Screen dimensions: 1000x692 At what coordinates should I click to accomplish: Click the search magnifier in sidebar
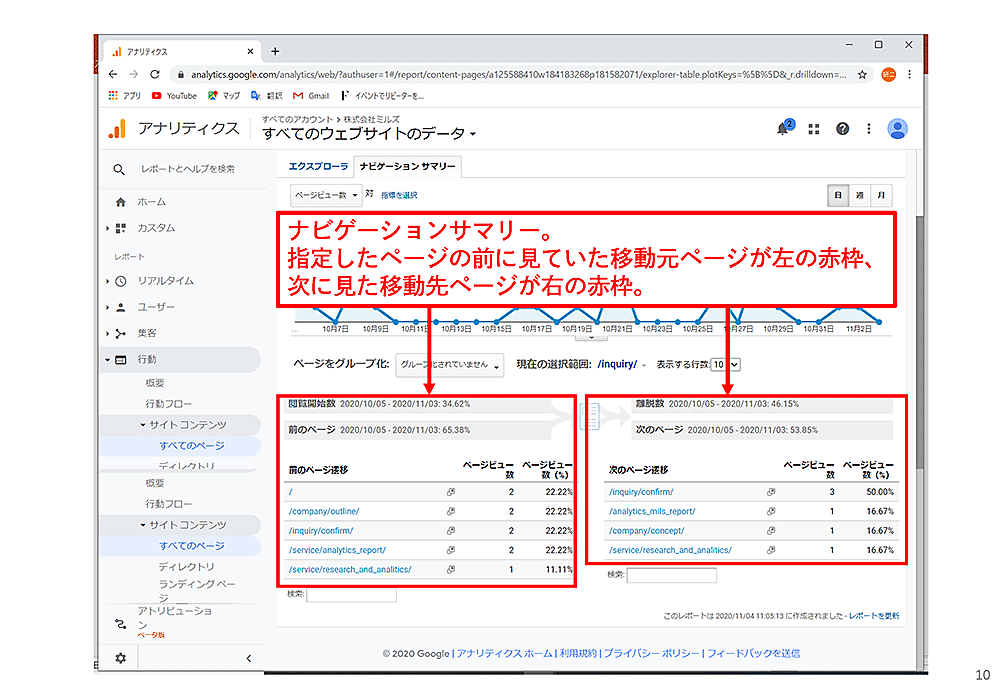click(120, 169)
